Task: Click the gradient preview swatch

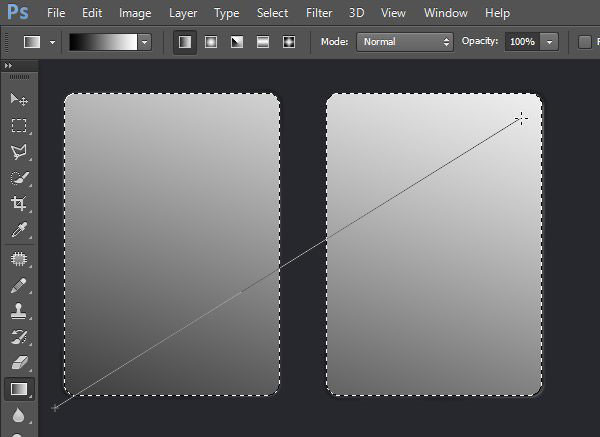Action: (x=102, y=42)
